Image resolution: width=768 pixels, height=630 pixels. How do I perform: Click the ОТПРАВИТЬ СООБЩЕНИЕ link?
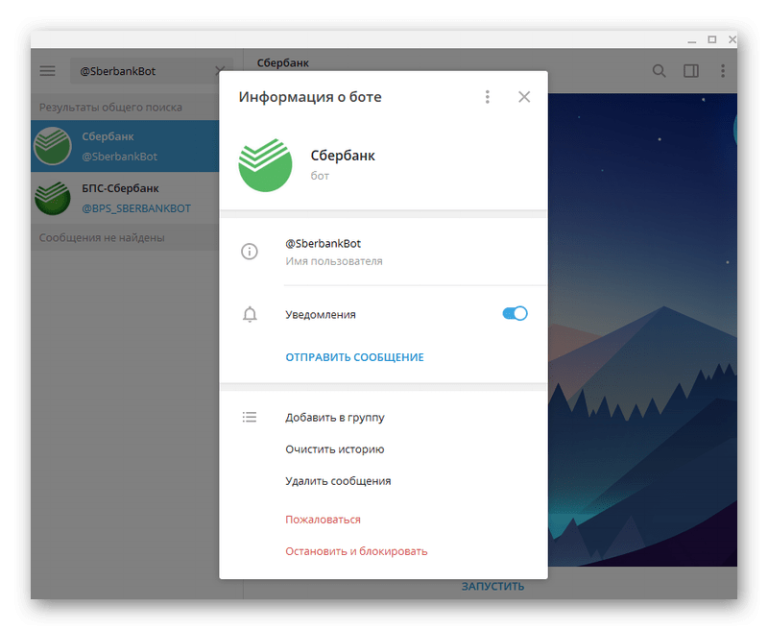tap(354, 357)
